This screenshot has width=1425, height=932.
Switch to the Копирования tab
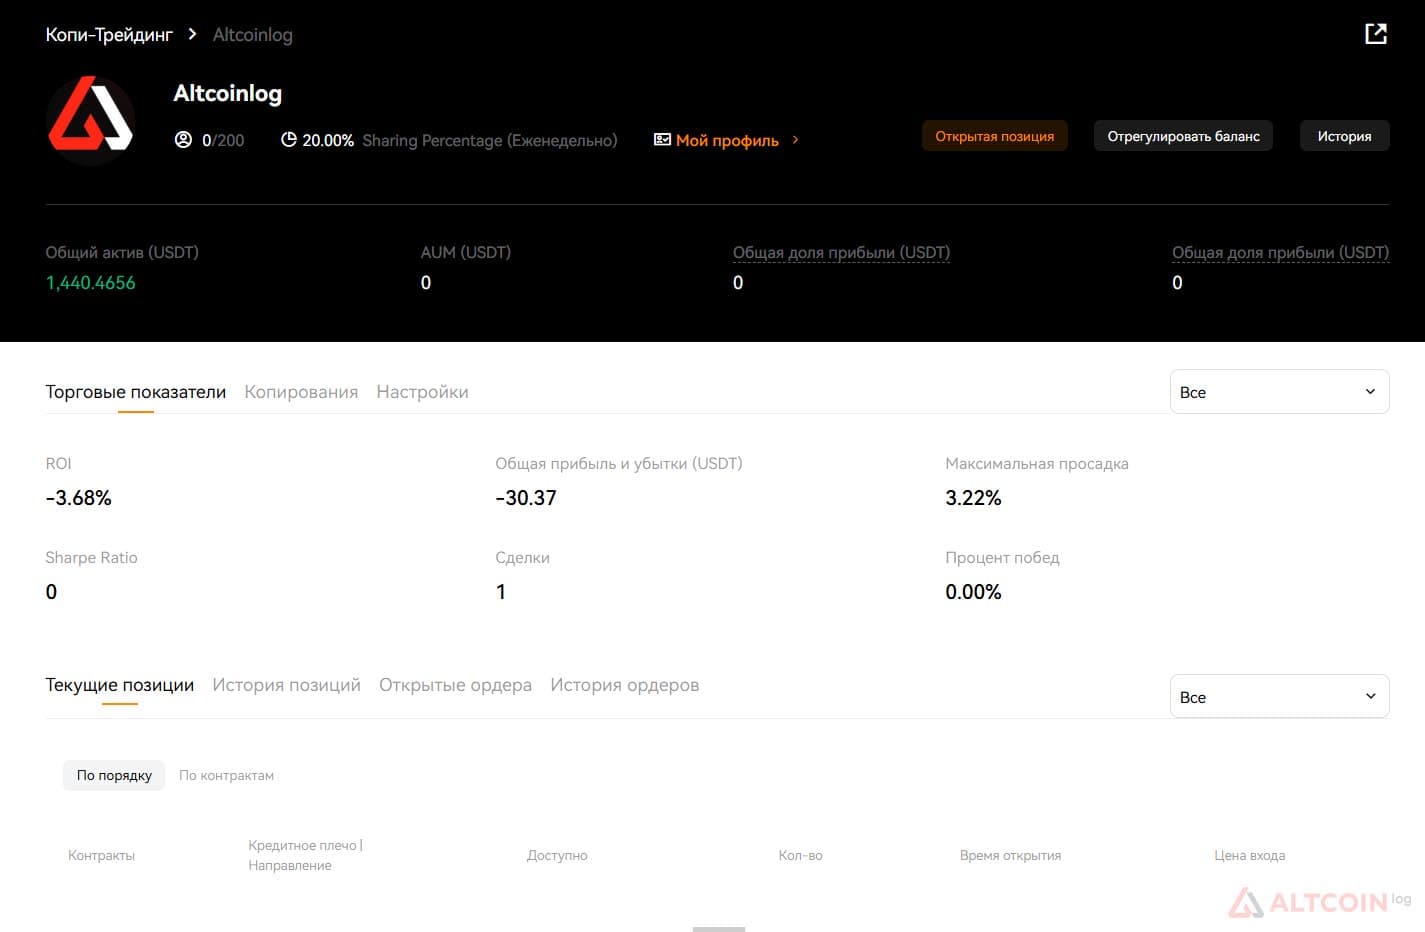point(301,392)
